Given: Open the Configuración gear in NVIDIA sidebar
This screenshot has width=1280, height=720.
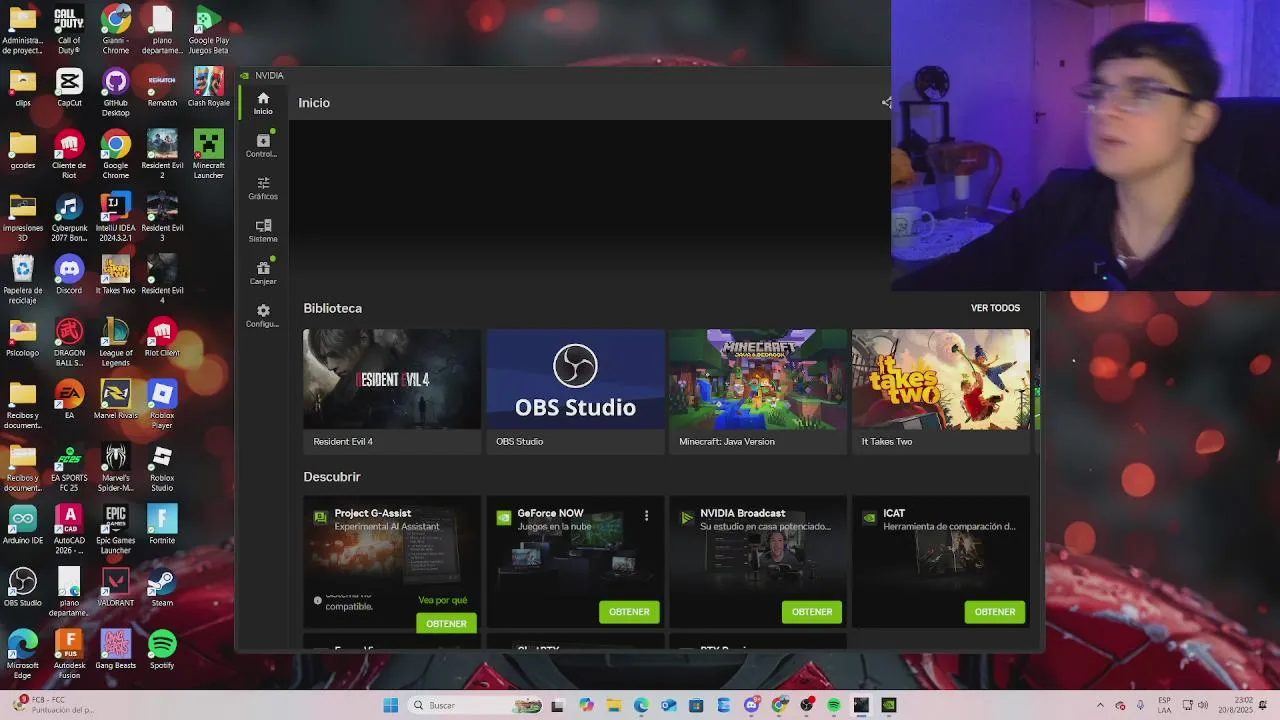Looking at the screenshot, I should coord(263,316).
